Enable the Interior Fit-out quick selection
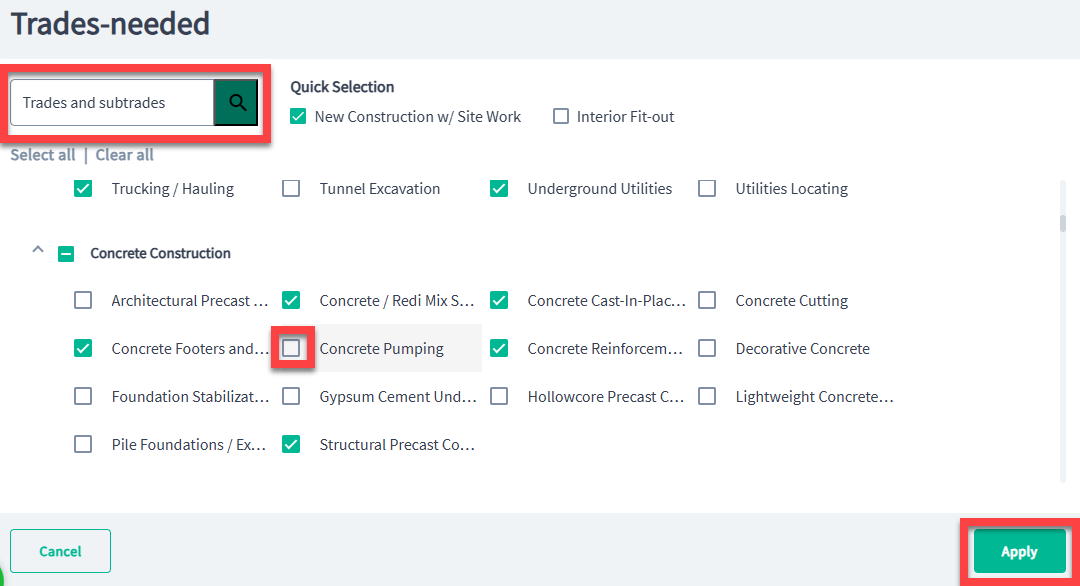This screenshot has width=1080, height=586. point(561,116)
